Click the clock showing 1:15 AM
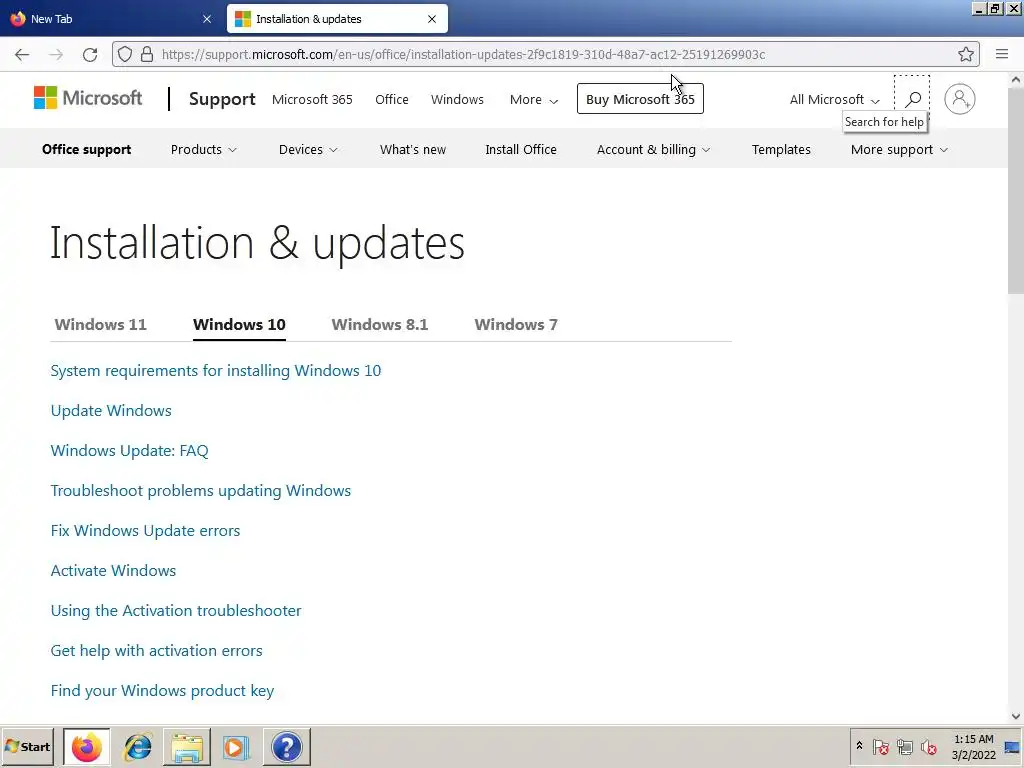This screenshot has height=768, width=1024. 973,746
